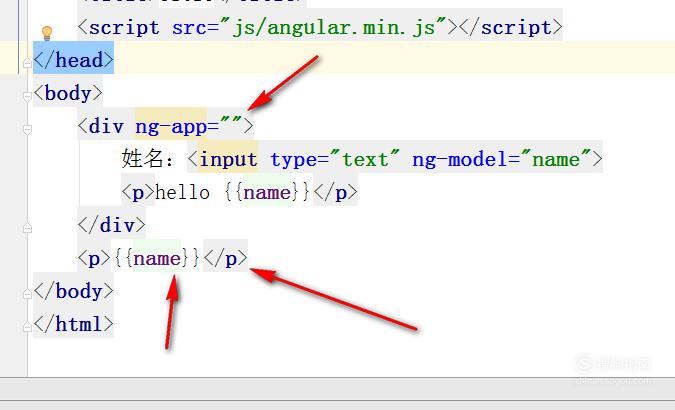The image size is (675, 410).
Task: Click the word hello in the paragraph
Action: [183, 192]
